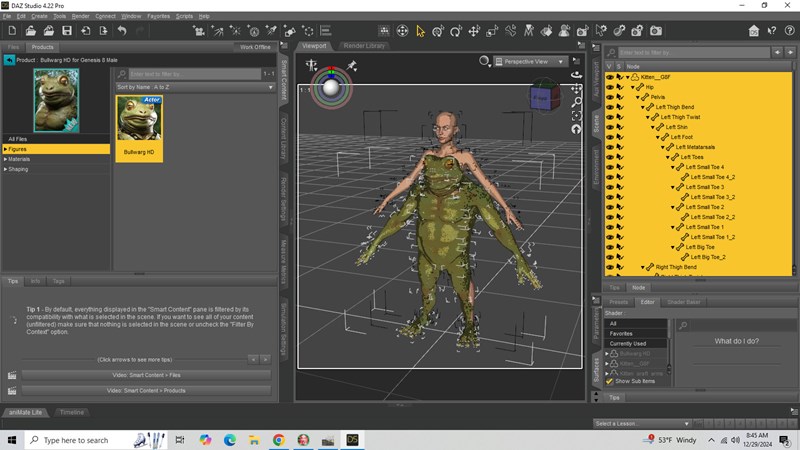Screen dimensions: 800x450
Task: Click the New Scene toolbar icon
Action: [12, 31]
